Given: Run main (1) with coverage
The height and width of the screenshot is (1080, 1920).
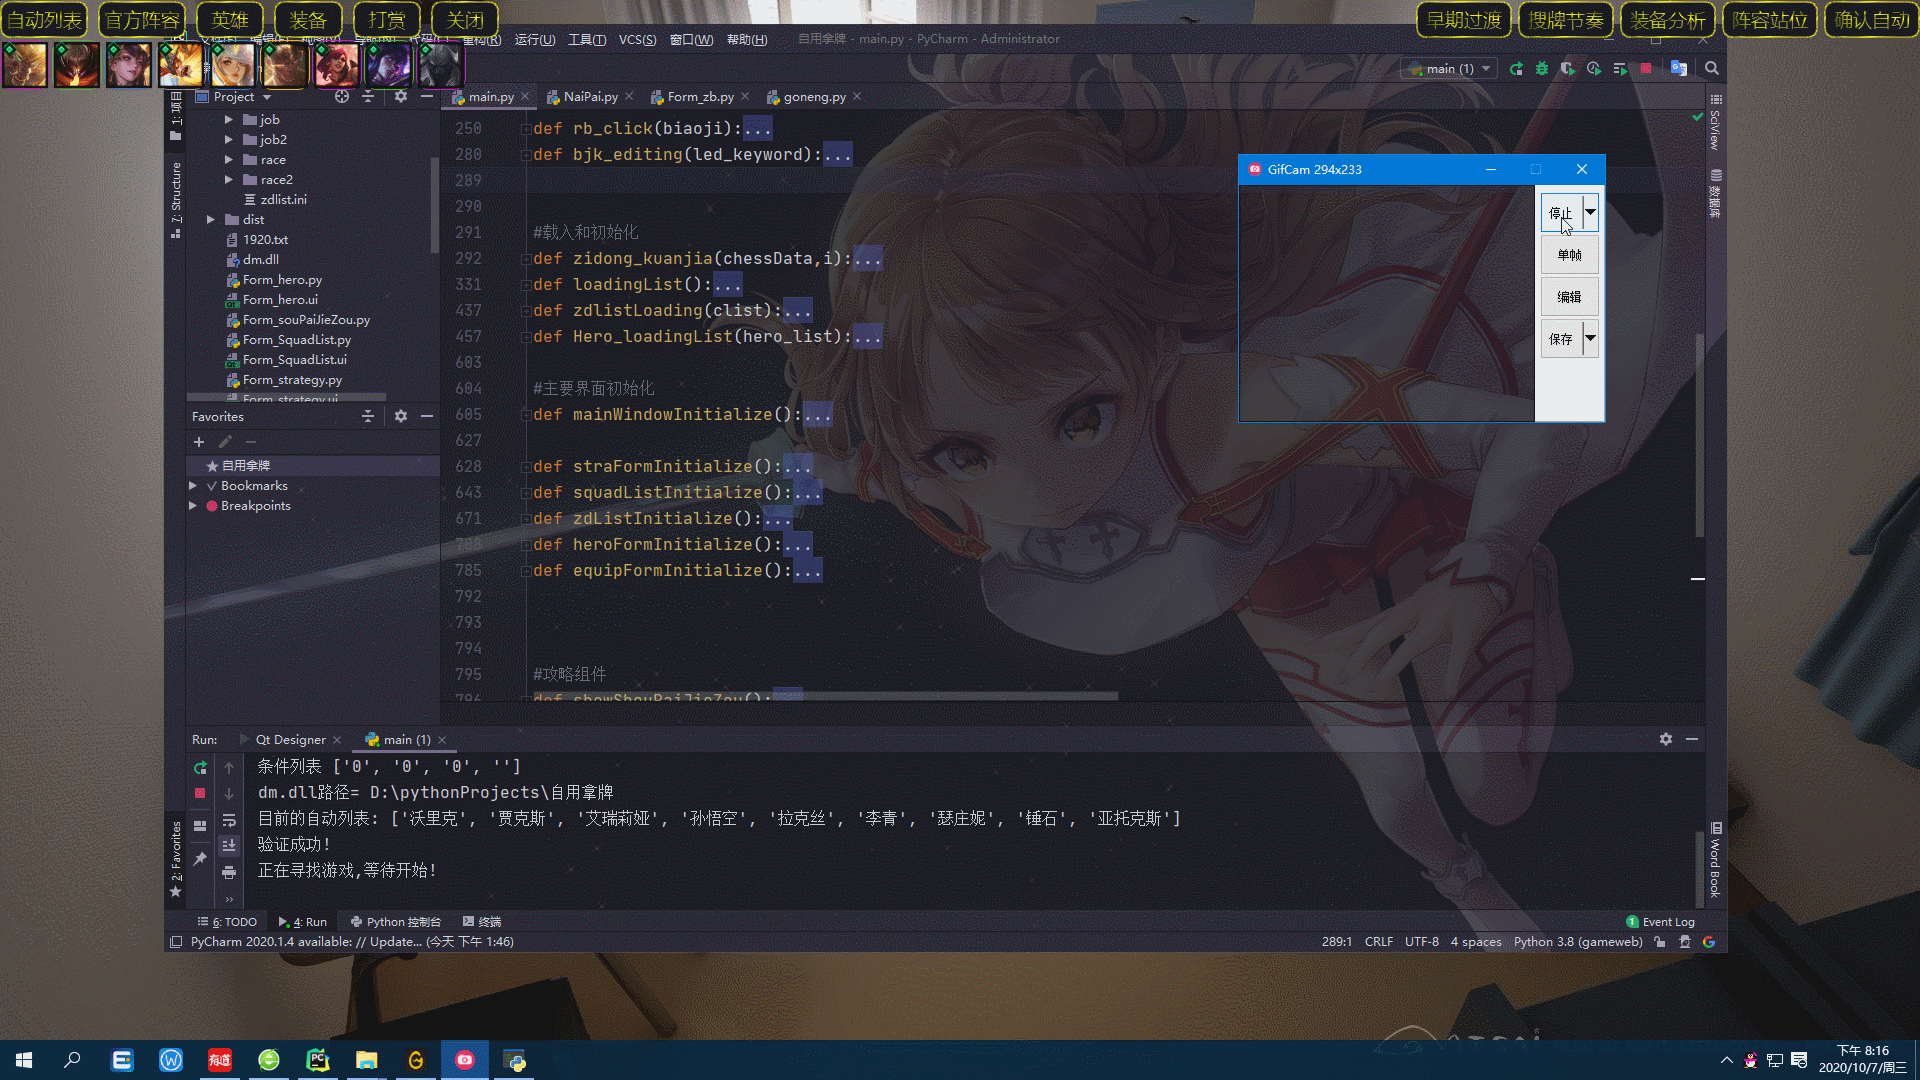Looking at the screenshot, I should click(1567, 68).
